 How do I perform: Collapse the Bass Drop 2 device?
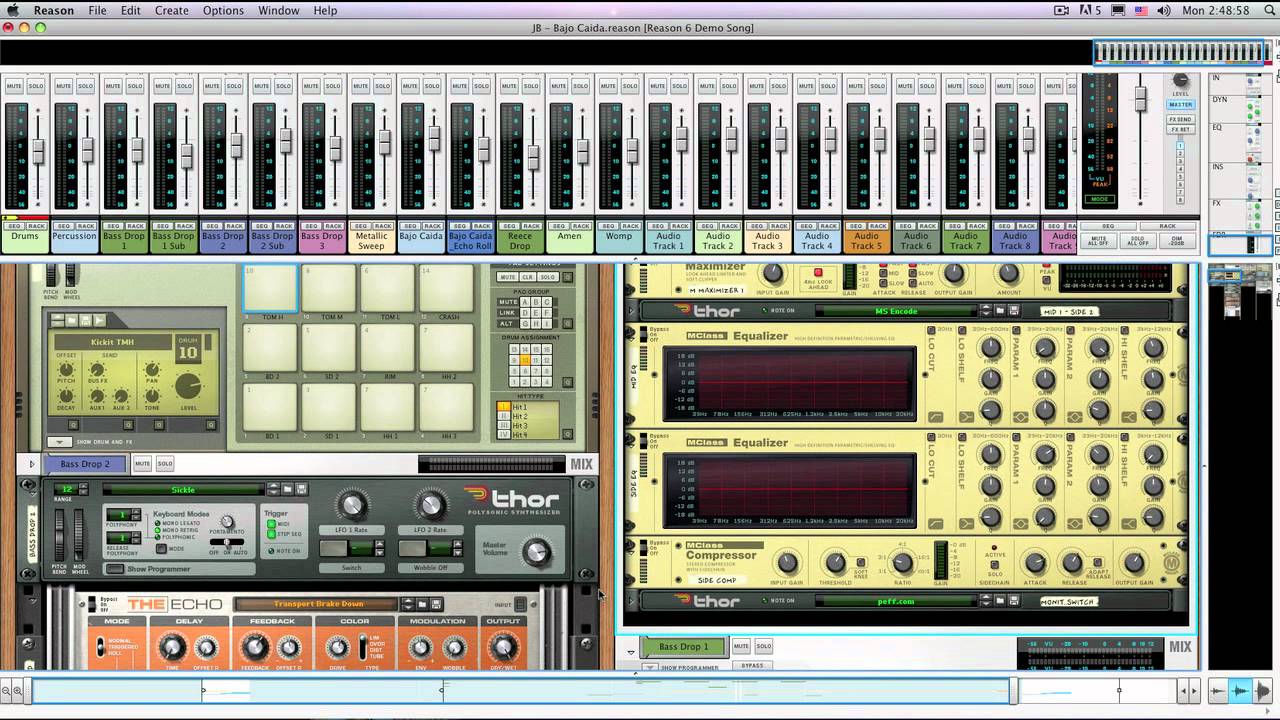coord(32,464)
